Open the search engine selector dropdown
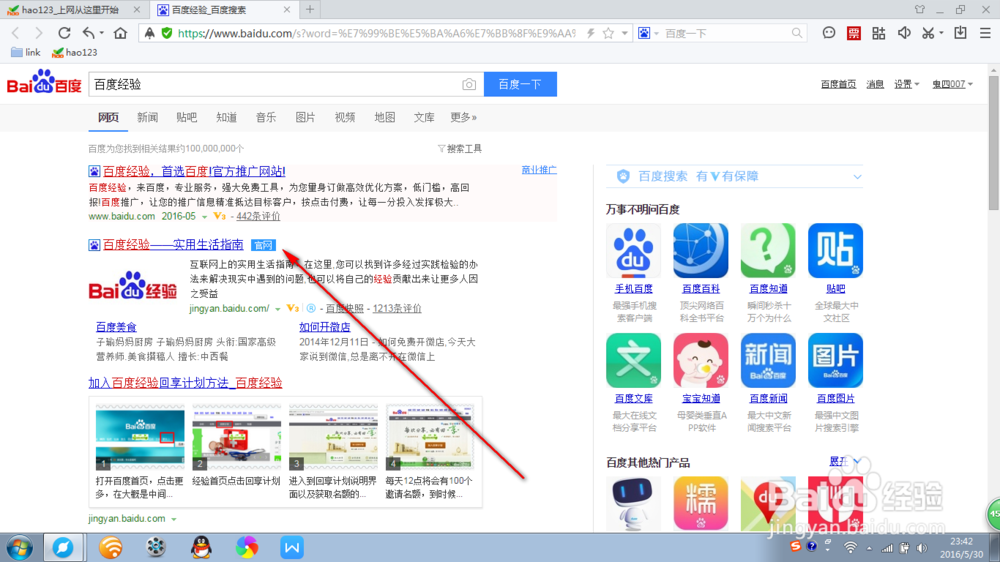 click(656, 33)
